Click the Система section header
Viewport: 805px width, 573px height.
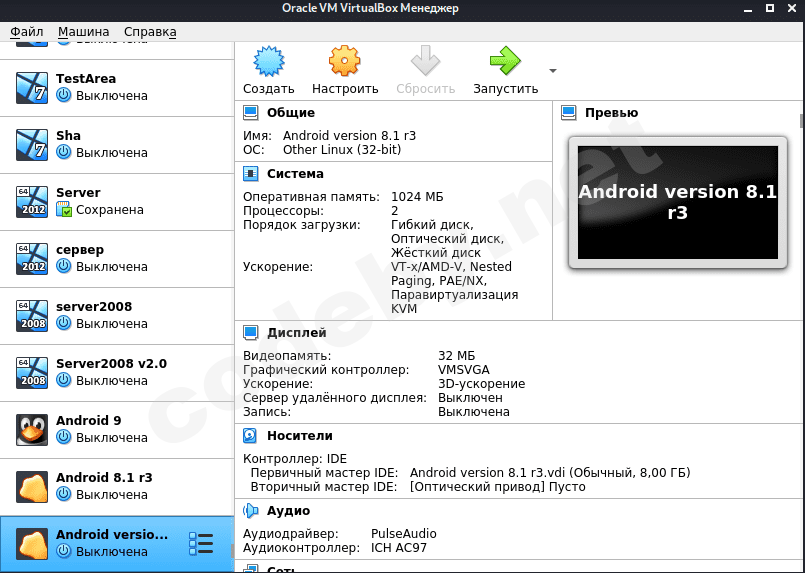pos(295,174)
